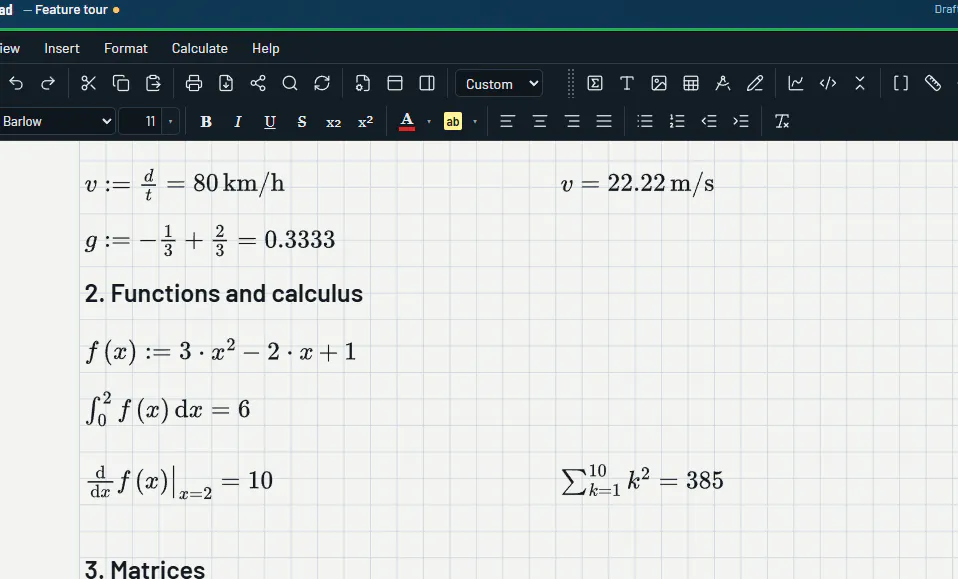Apply red font color swatch

point(407,122)
